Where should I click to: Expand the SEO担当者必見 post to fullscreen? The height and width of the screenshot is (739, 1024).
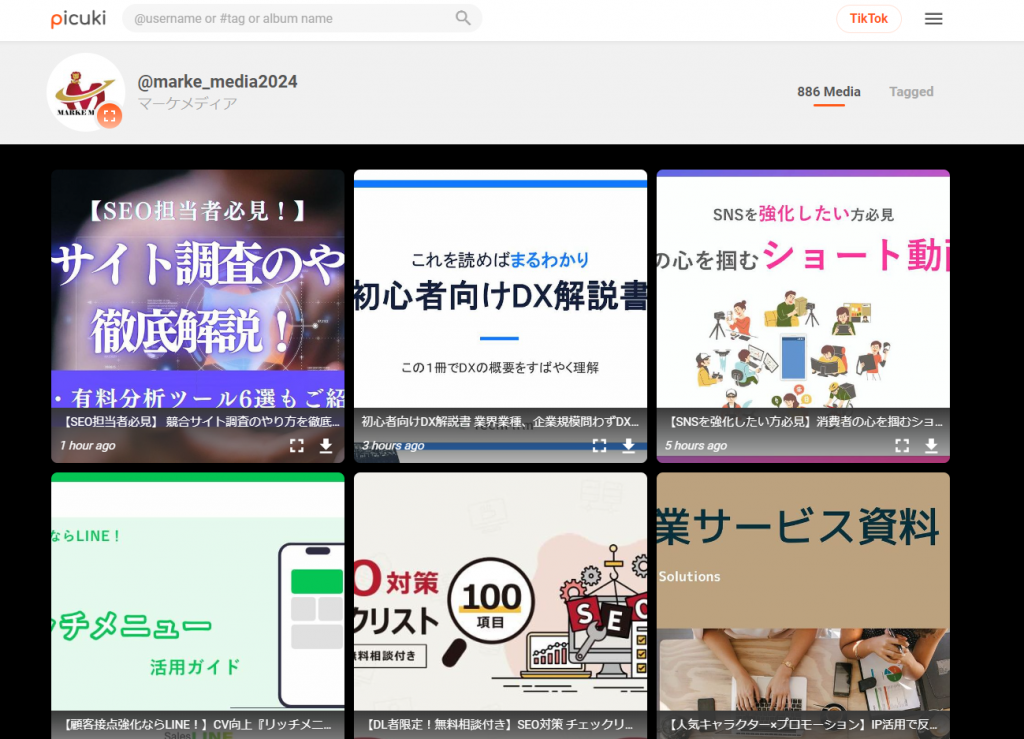[296, 446]
